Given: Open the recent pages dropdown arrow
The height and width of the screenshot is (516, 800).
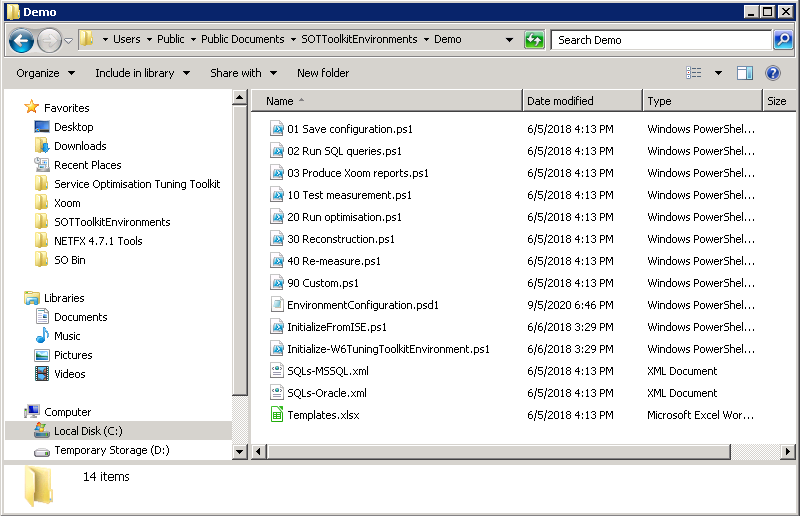Looking at the screenshot, I should 68,40.
